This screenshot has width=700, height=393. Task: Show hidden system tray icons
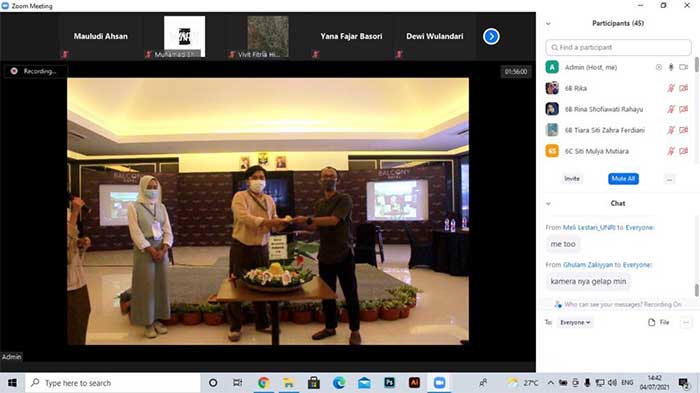tap(550, 383)
